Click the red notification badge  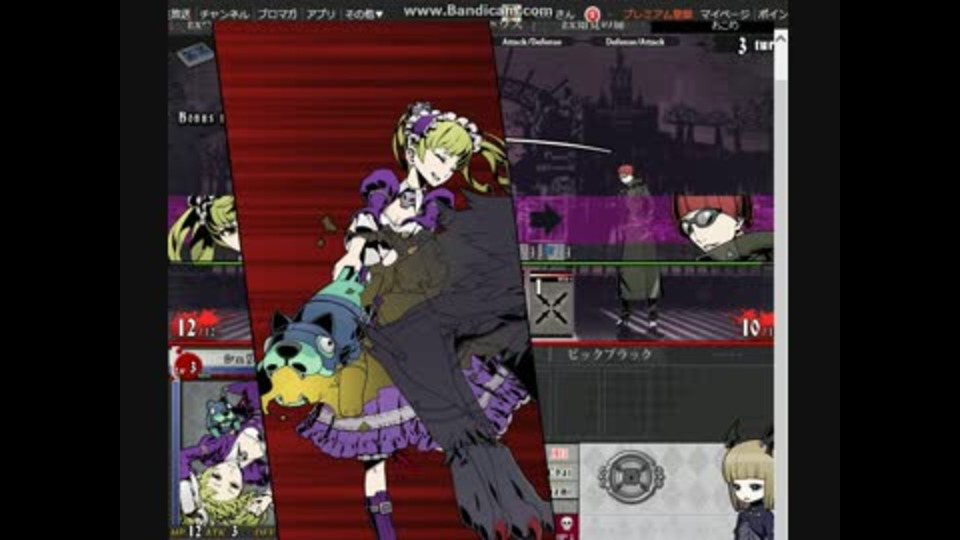coord(592,15)
